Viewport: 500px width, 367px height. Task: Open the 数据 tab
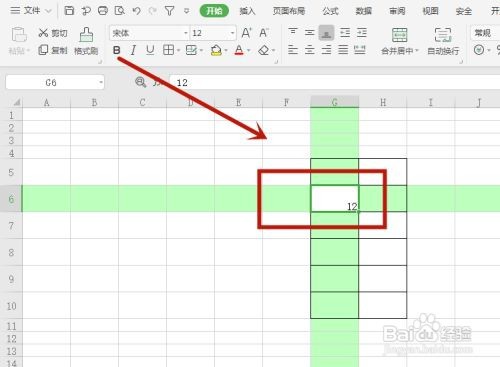point(363,11)
